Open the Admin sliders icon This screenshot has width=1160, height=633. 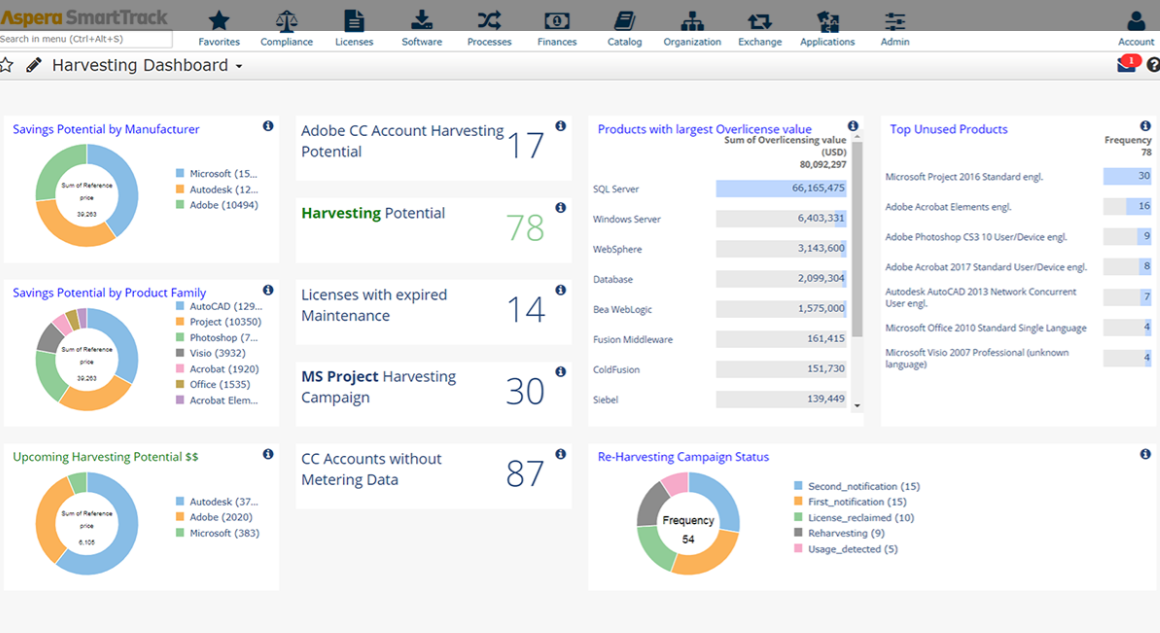[x=895, y=21]
